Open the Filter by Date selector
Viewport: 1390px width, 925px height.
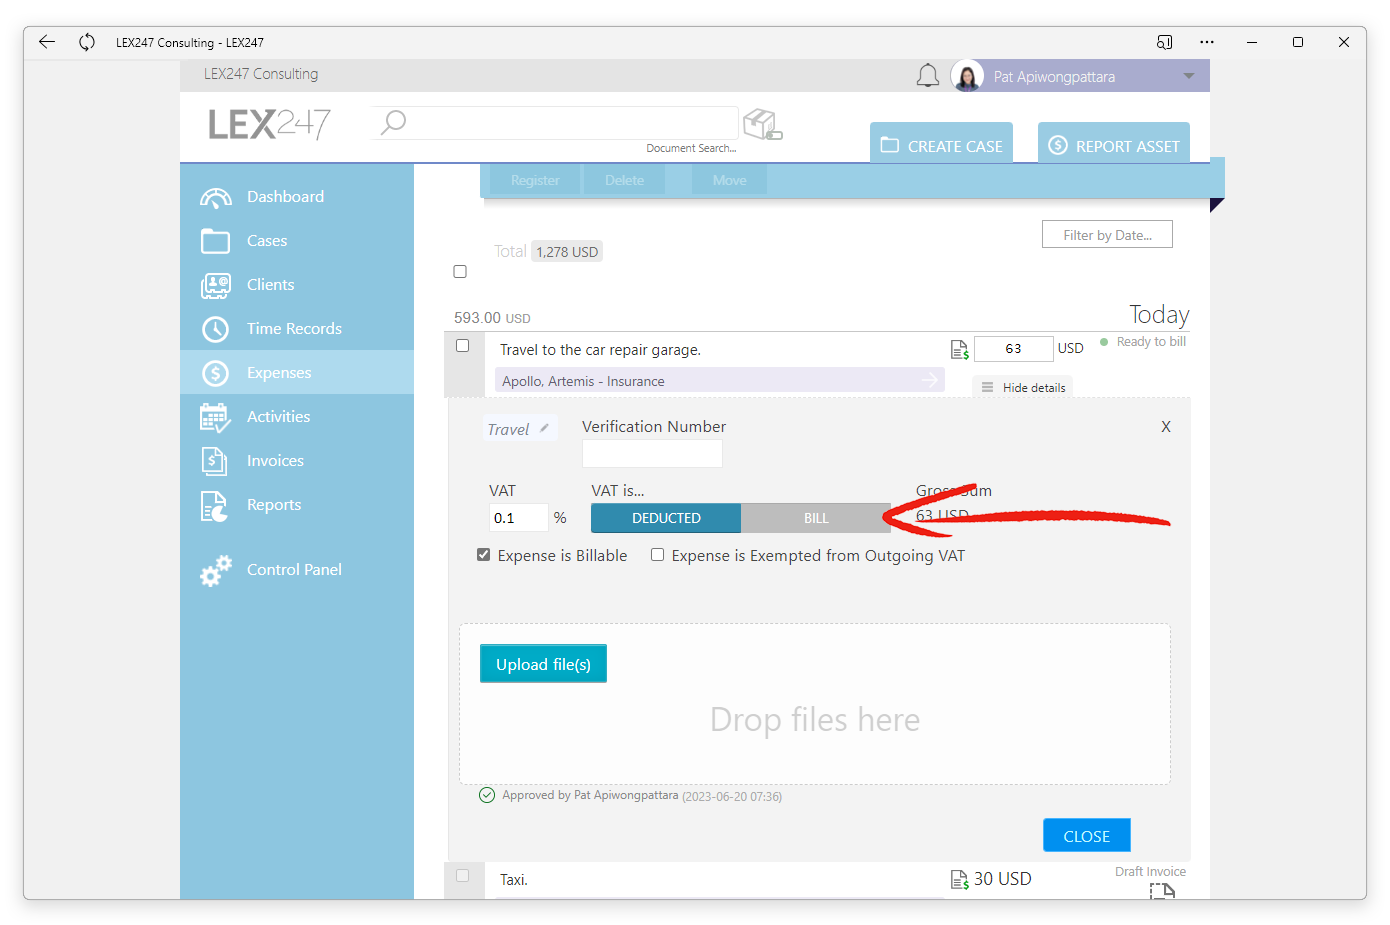click(x=1107, y=235)
